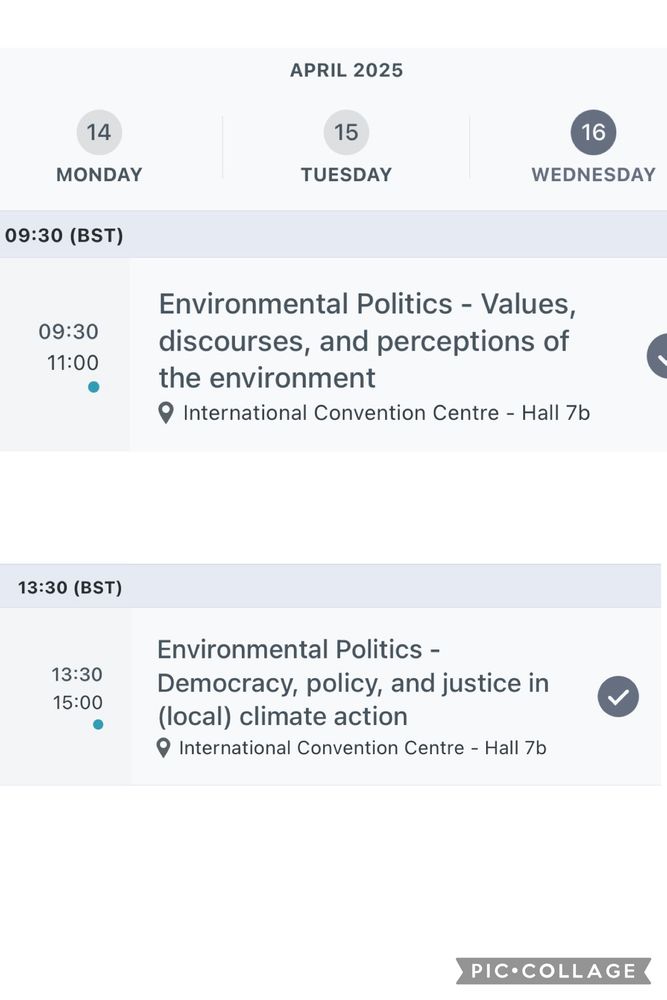This screenshot has width=667, height=1000.
Task: Click Hall 7b location of 13:30 session
Action: (x=362, y=747)
